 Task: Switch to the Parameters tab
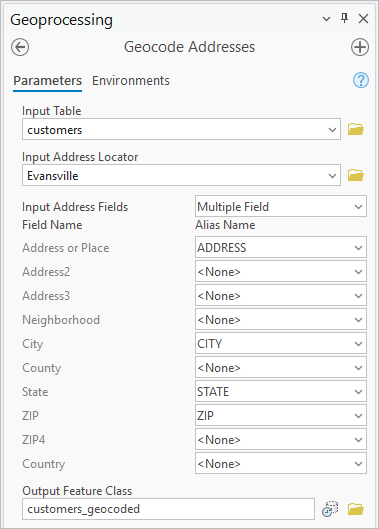tap(48, 81)
